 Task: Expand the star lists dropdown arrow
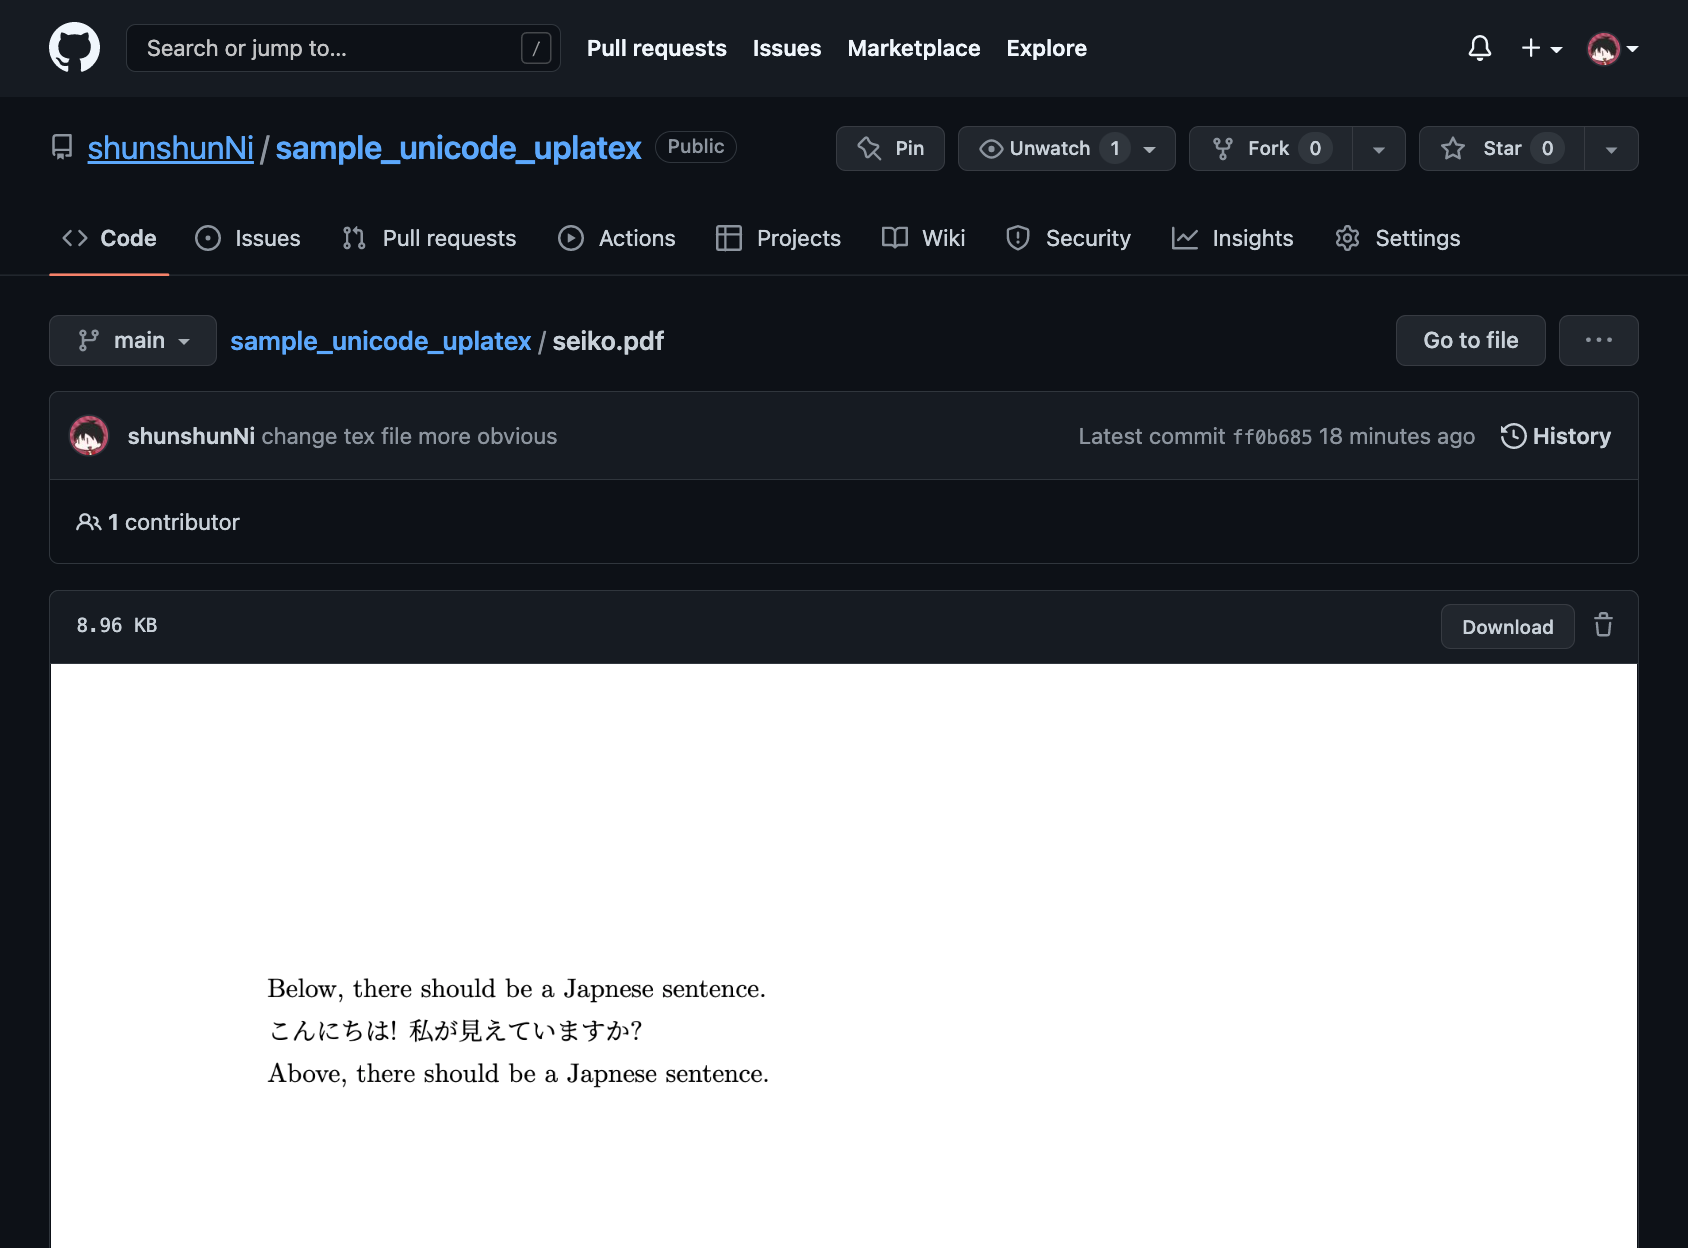1611,149
